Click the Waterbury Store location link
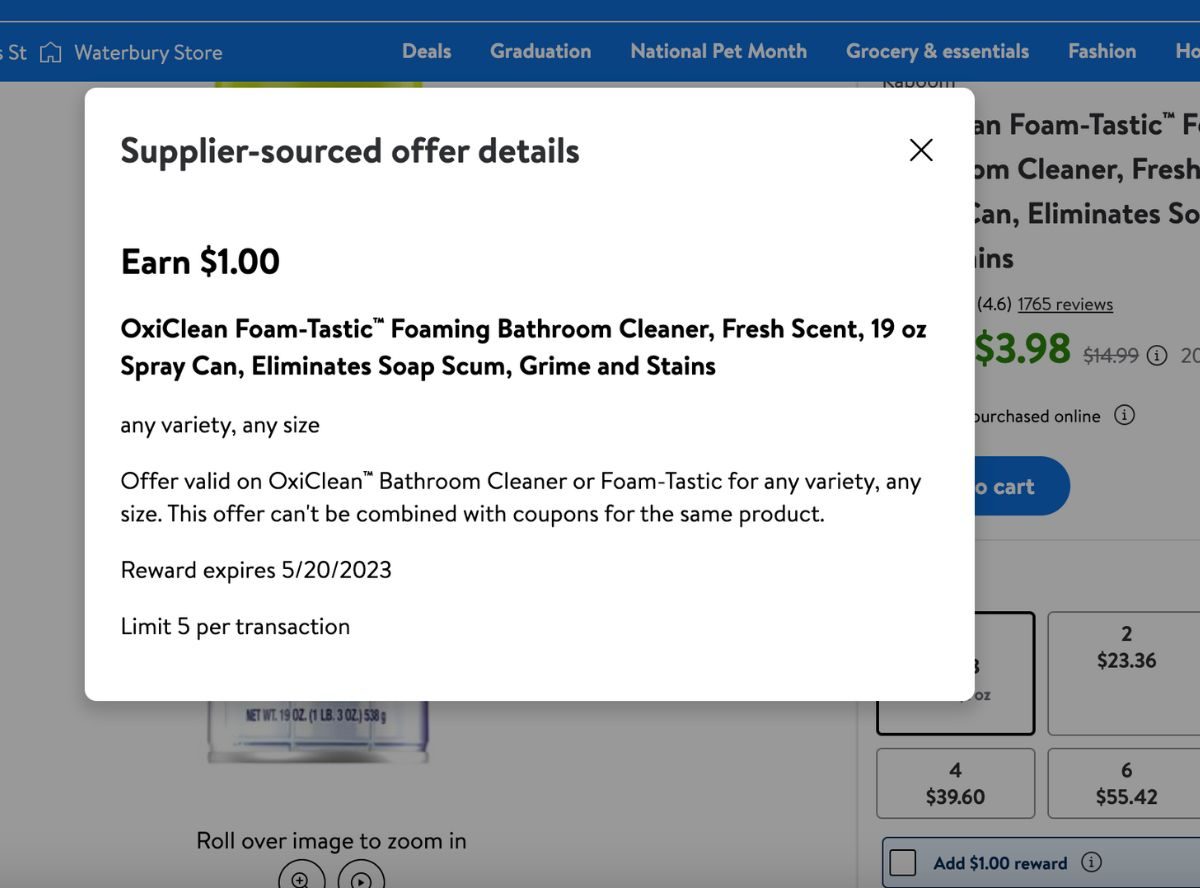 pos(148,52)
